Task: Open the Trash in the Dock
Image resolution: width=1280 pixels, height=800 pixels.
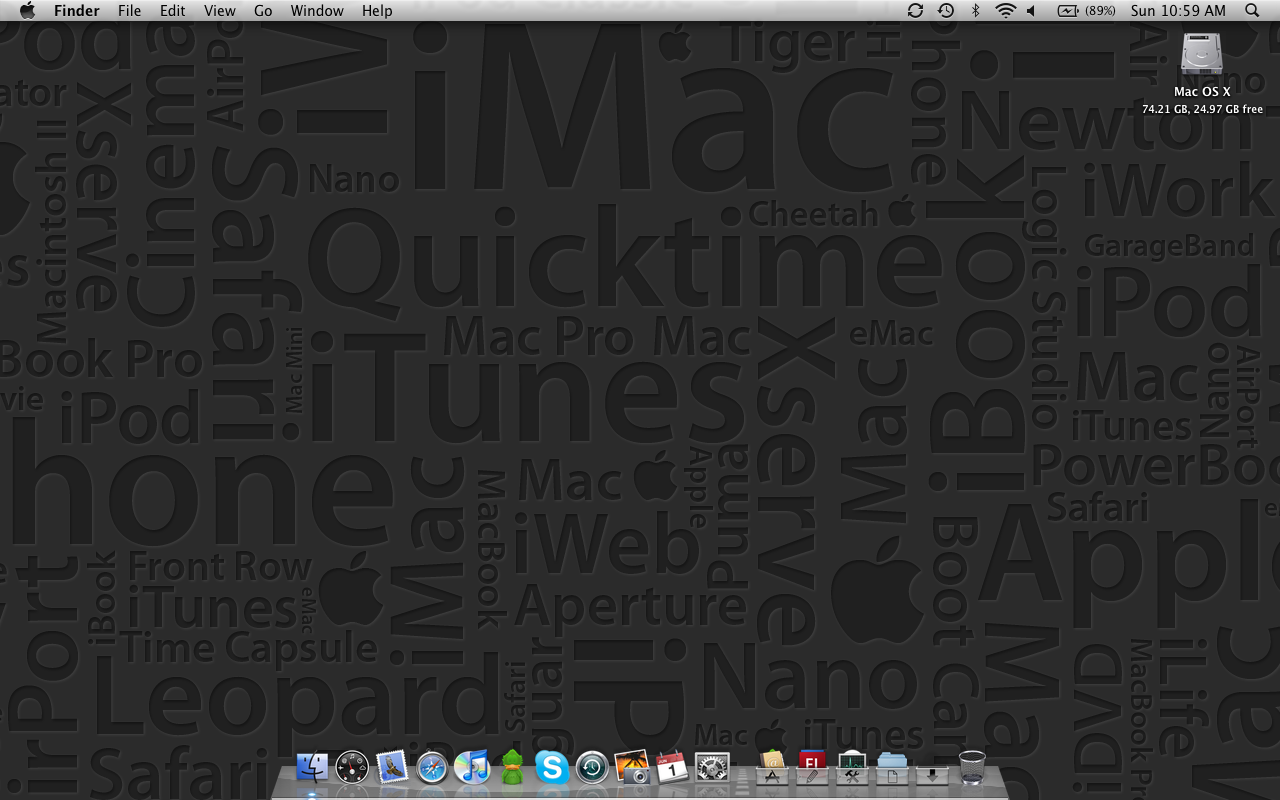Action: pos(972,768)
